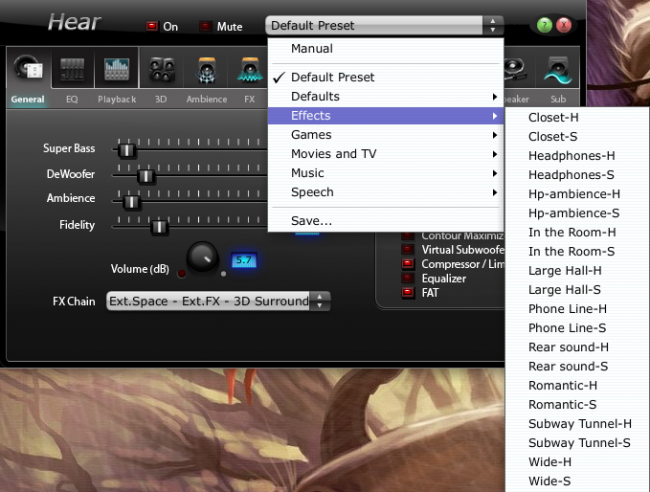
Task: Select In the Room-H preset
Action: [x=577, y=233]
